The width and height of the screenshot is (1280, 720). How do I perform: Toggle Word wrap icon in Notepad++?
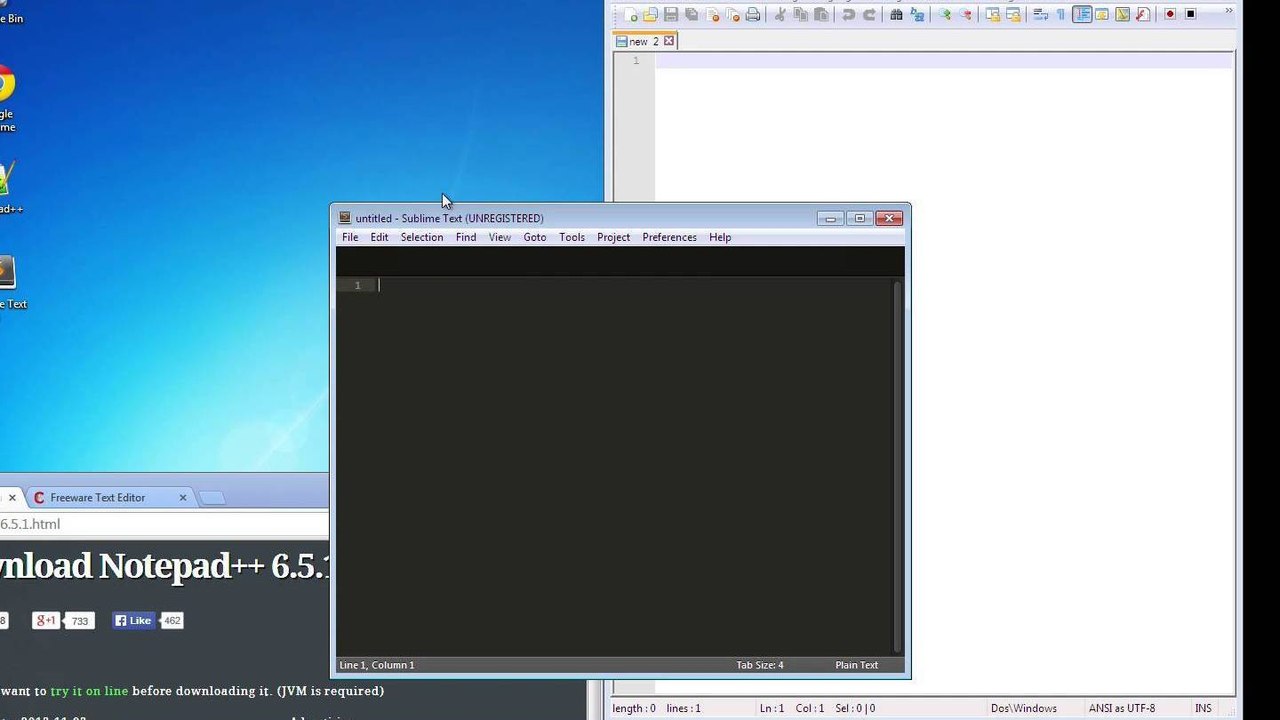[x=1040, y=14]
